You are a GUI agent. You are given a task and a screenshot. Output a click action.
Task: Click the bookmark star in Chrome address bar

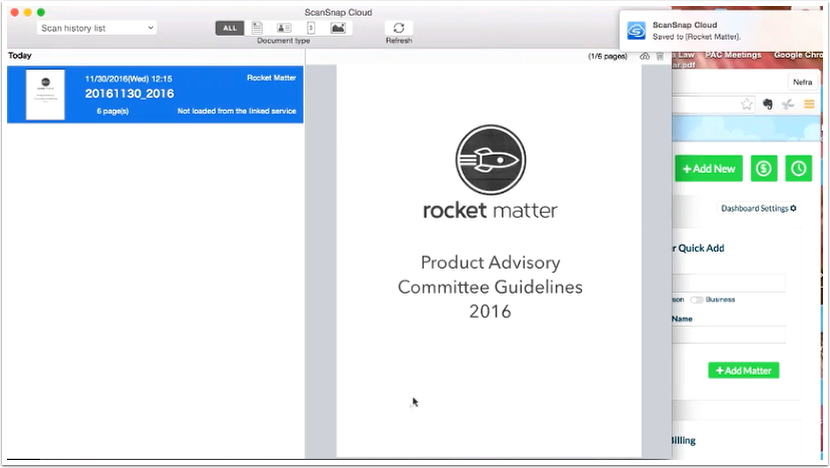click(747, 104)
